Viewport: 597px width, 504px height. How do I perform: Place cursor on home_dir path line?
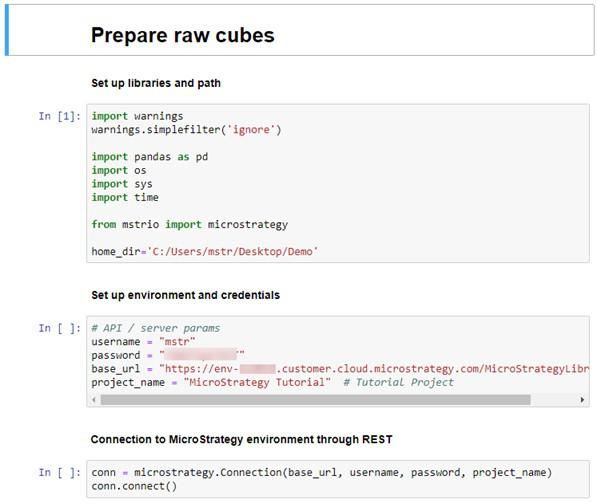[x=205, y=252]
